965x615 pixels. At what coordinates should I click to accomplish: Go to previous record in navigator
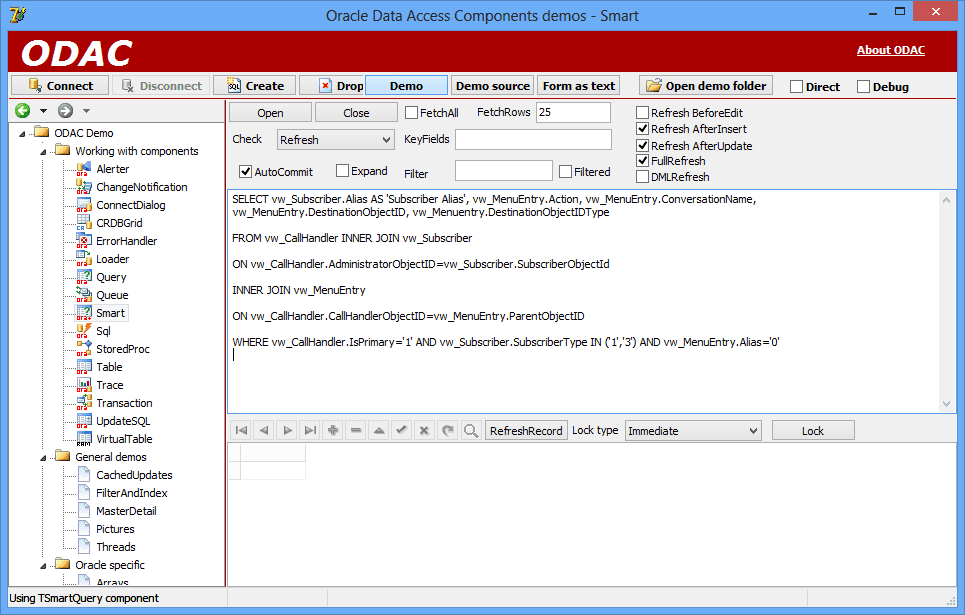[264, 430]
